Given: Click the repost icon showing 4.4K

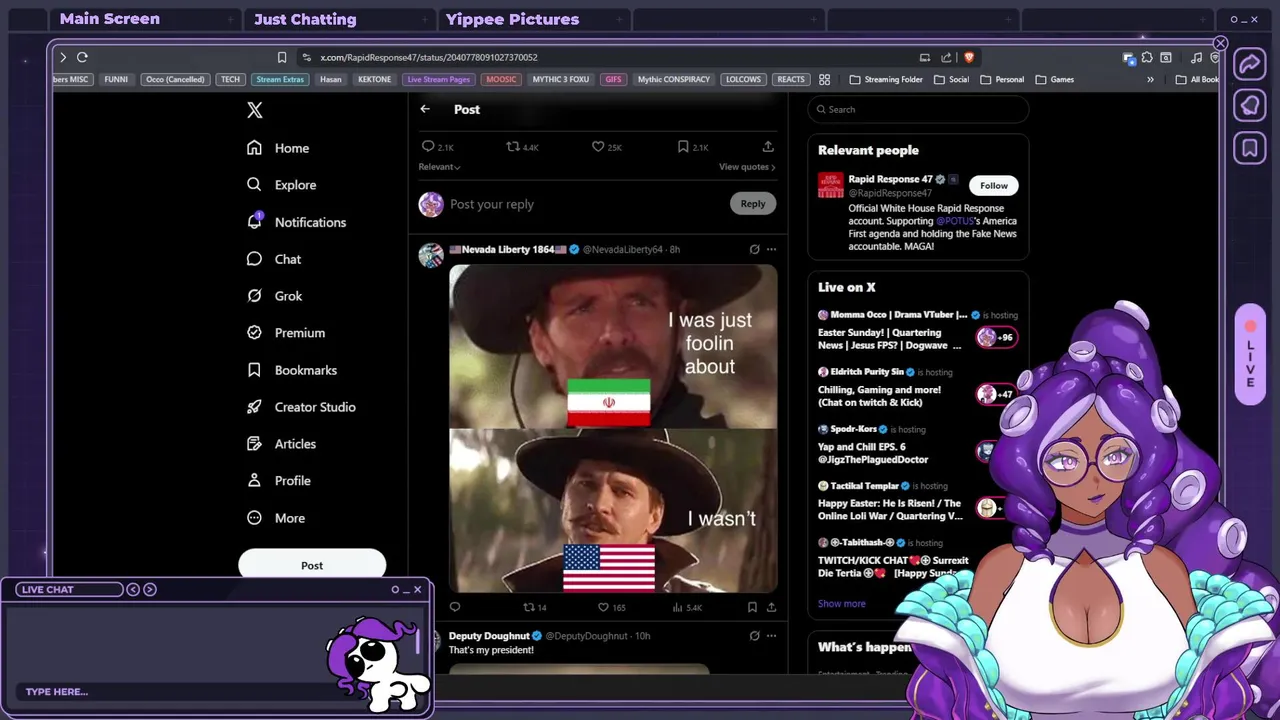Looking at the screenshot, I should pyautogui.click(x=513, y=147).
